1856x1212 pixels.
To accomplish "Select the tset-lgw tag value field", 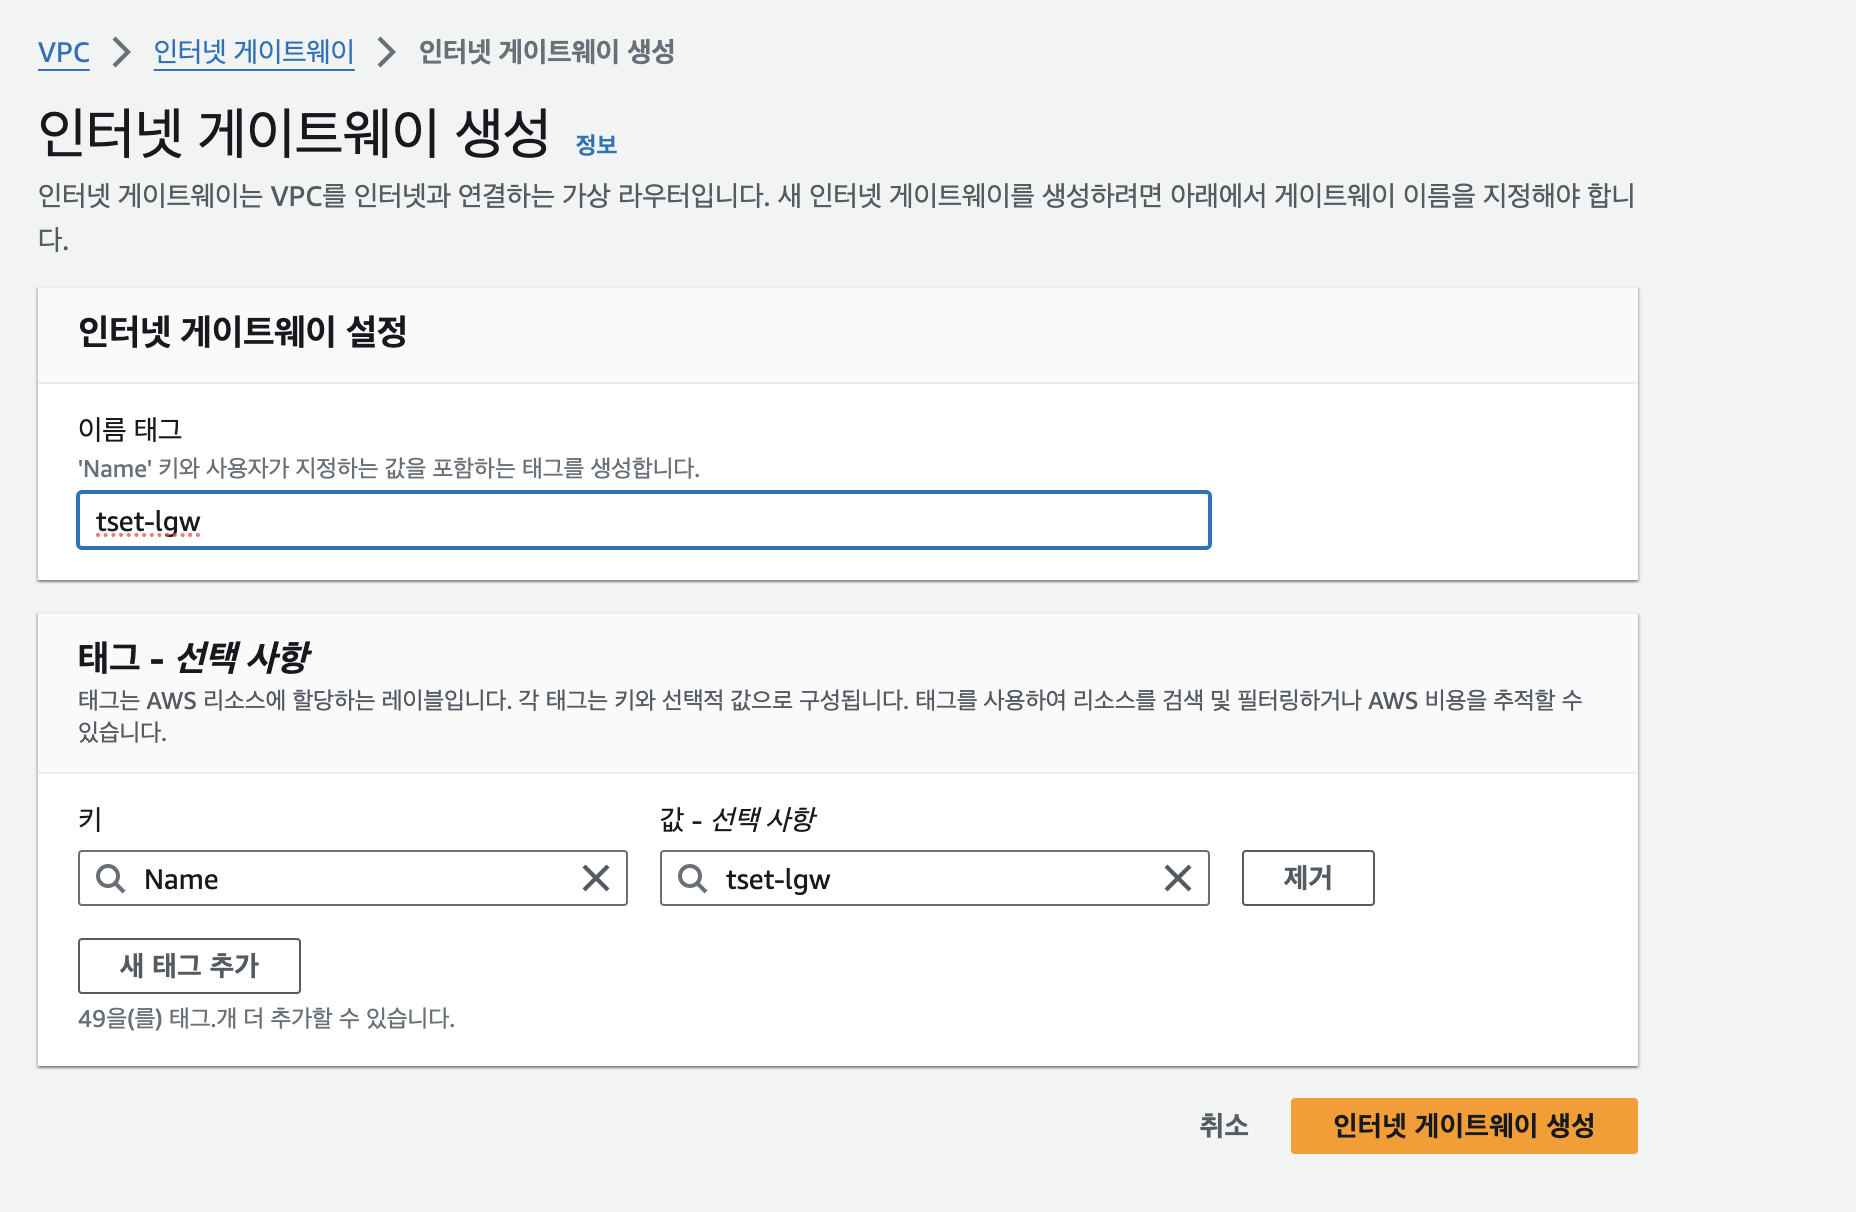I will [935, 878].
